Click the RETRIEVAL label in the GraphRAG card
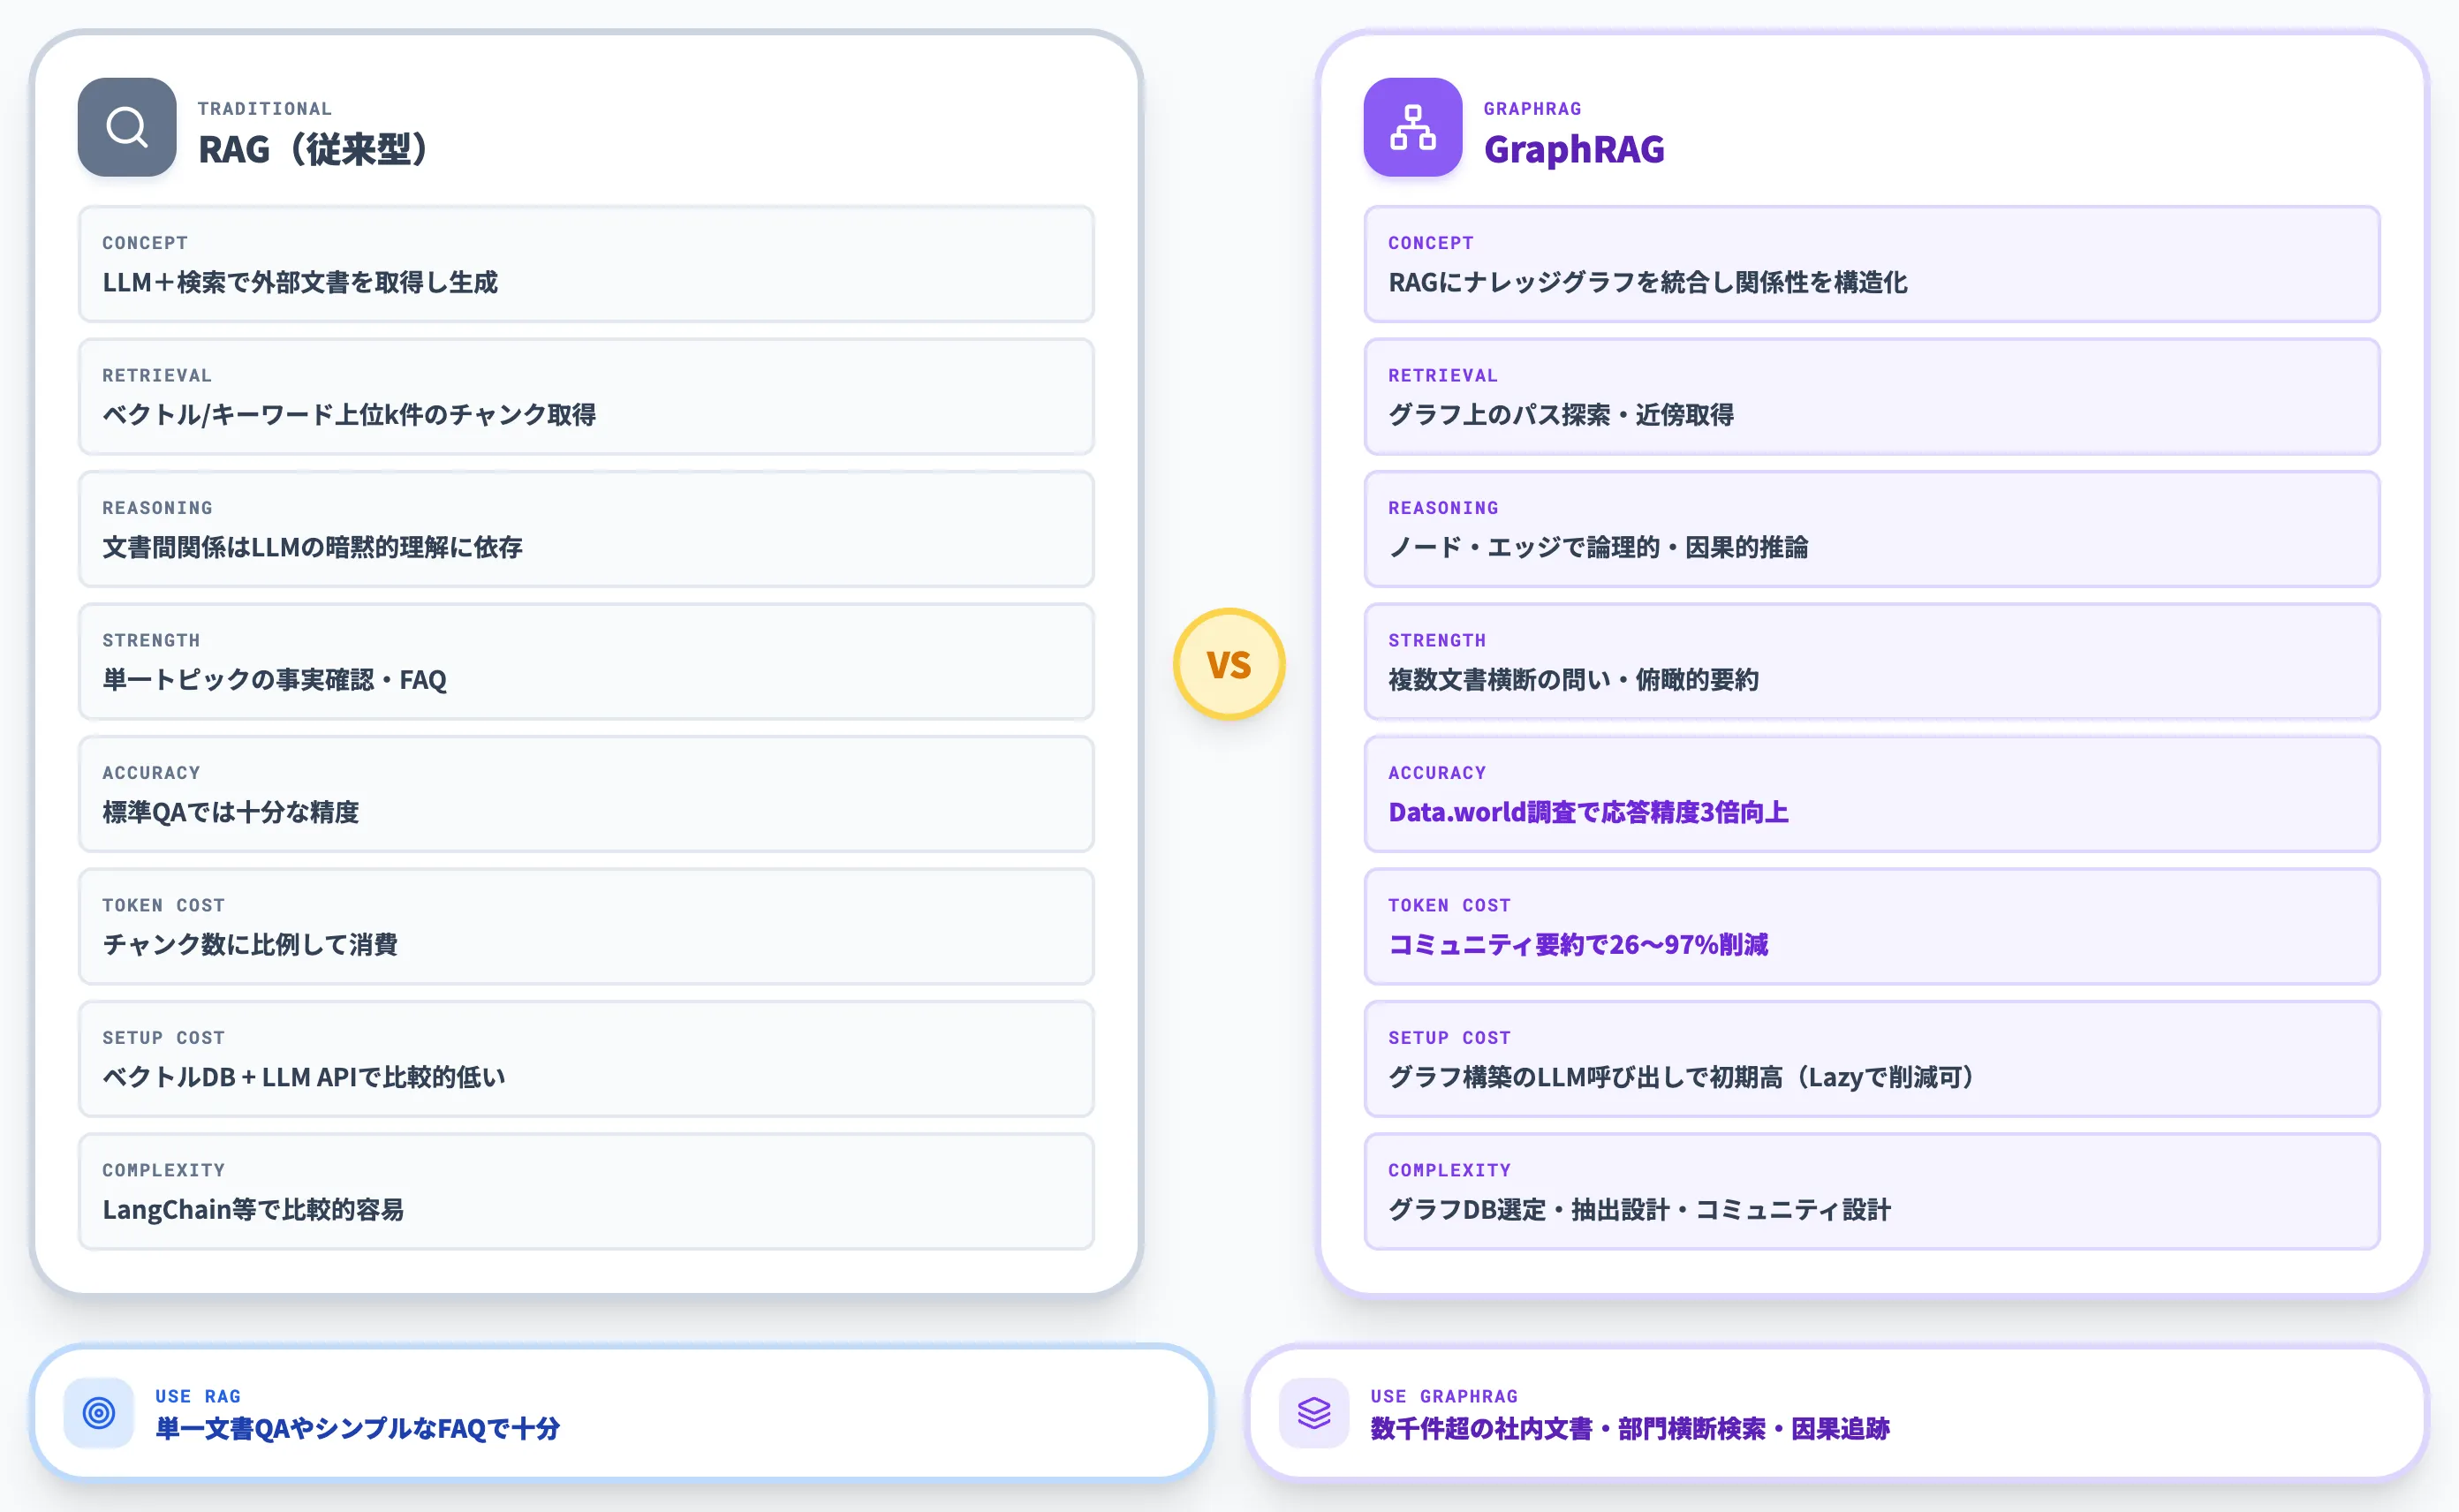2459x1512 pixels. [x=1443, y=375]
